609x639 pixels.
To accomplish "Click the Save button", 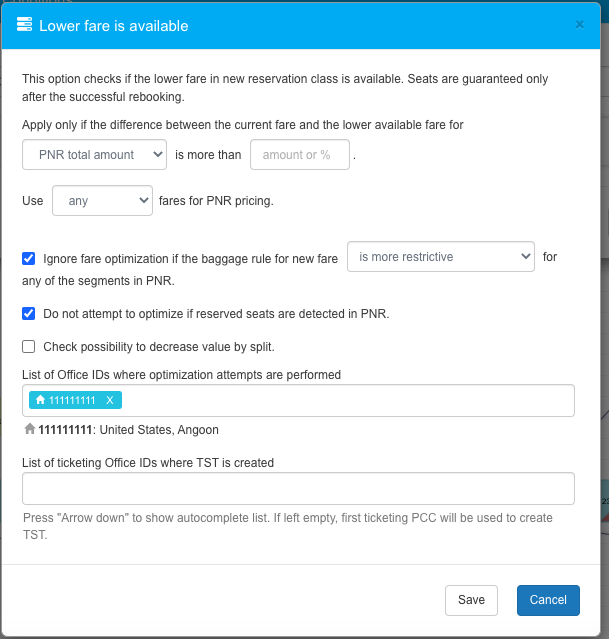I will point(471,600).
